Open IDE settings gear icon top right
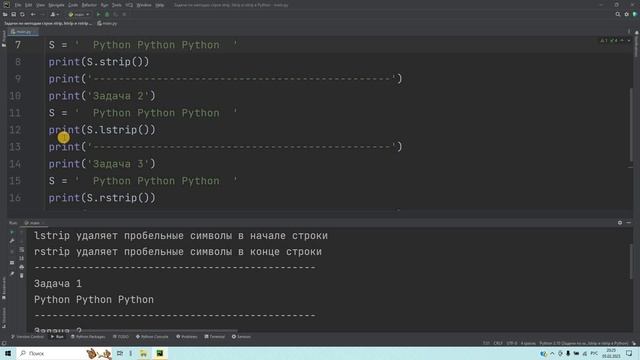 click(627, 14)
